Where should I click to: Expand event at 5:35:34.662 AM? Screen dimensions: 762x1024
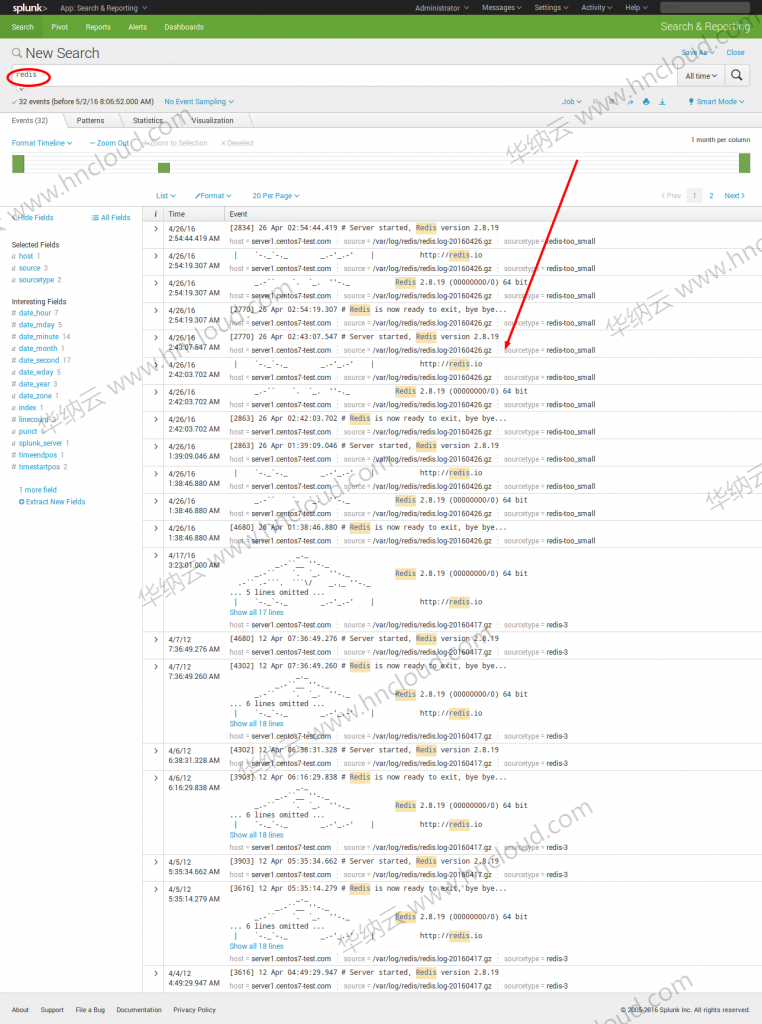[155, 862]
